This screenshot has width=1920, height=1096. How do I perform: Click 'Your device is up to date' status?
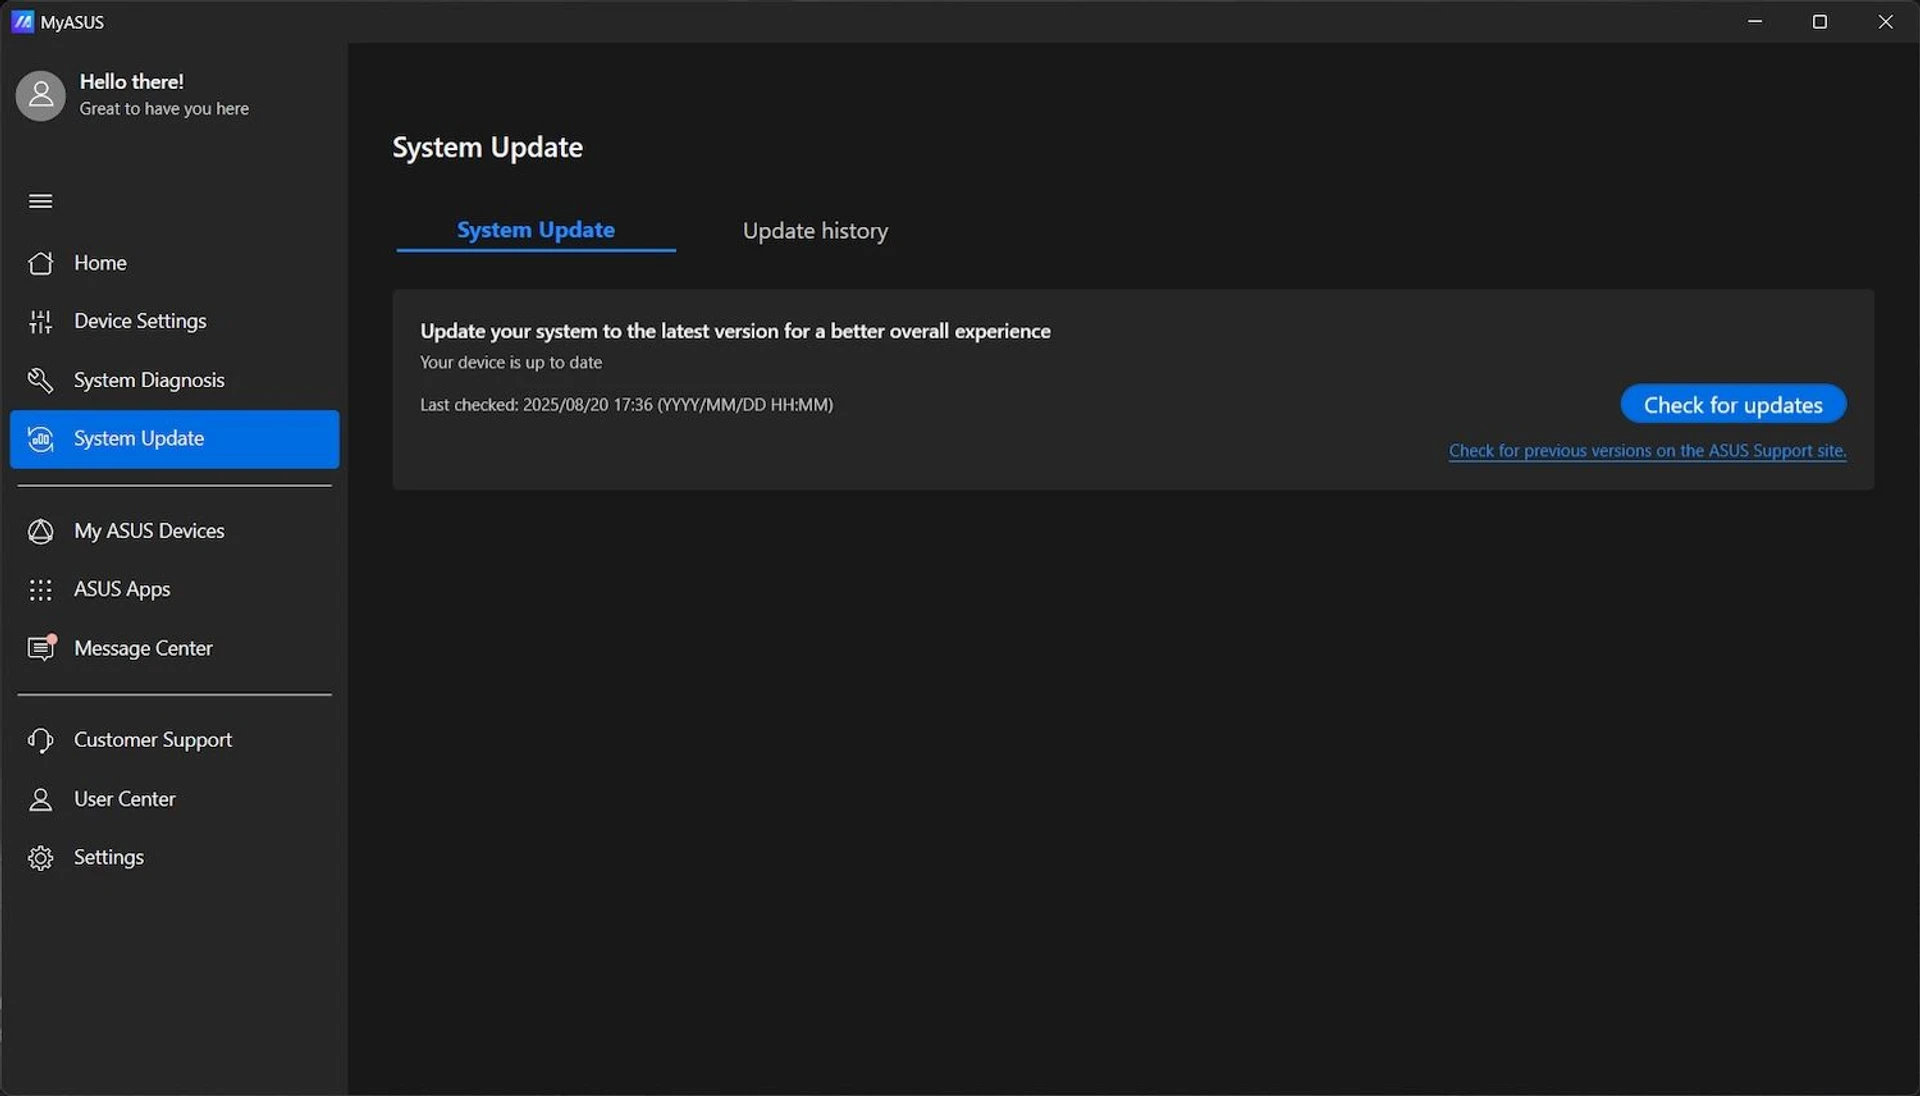click(511, 363)
